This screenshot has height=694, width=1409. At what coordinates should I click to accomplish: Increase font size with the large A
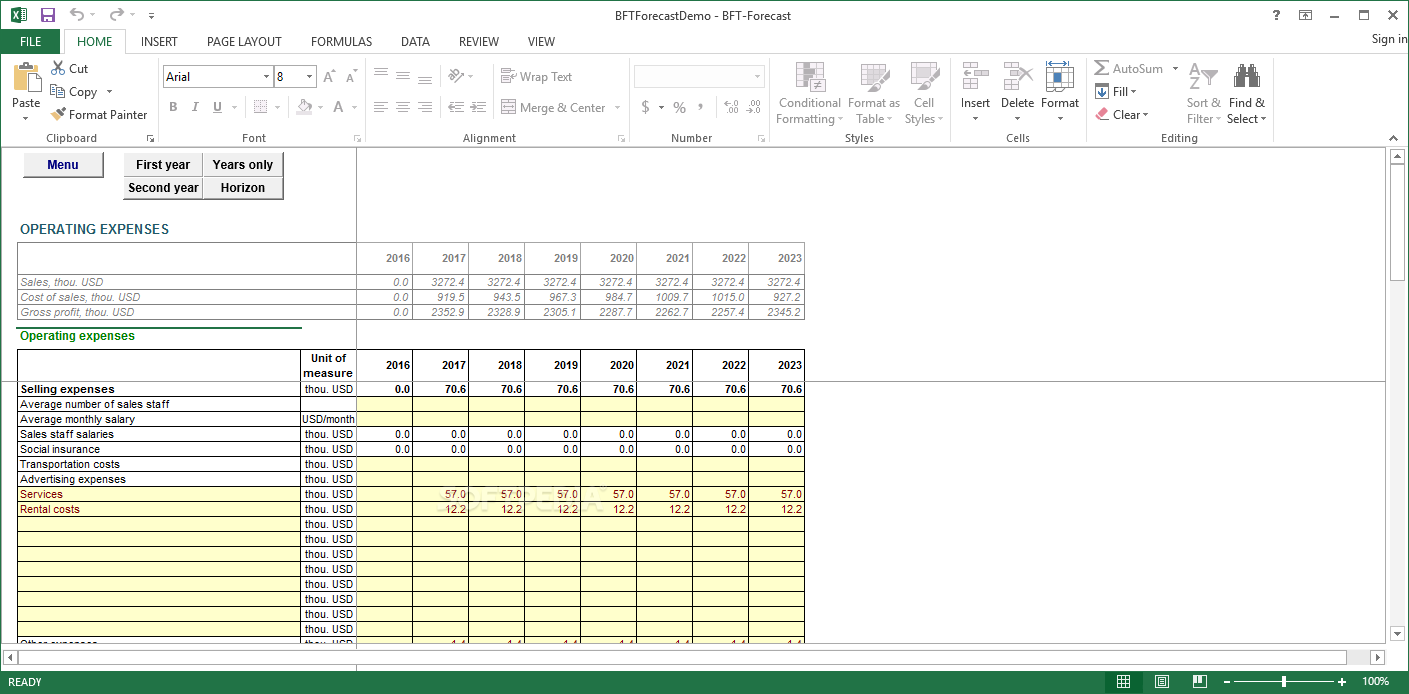(329, 77)
